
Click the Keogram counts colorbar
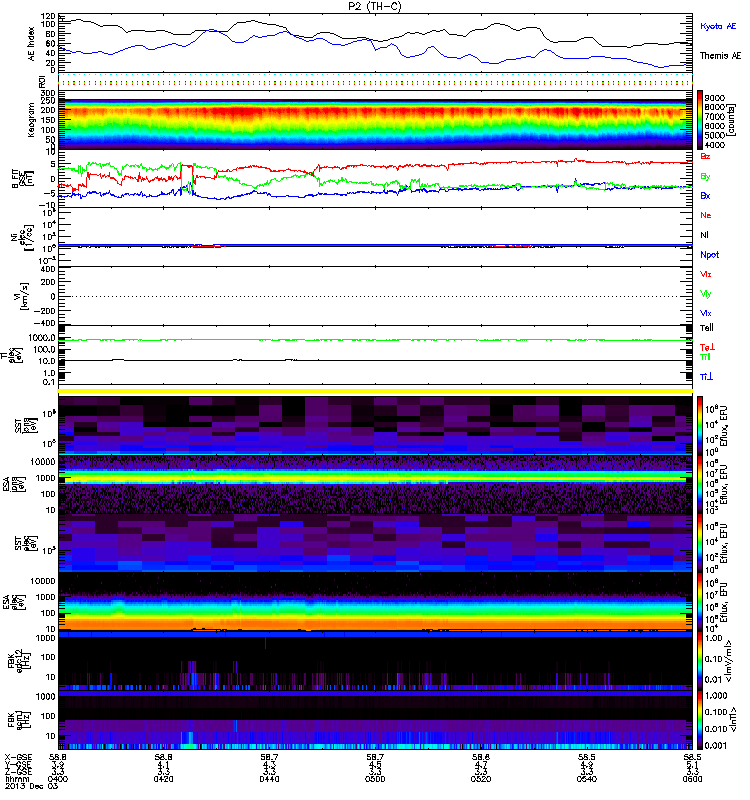point(700,120)
